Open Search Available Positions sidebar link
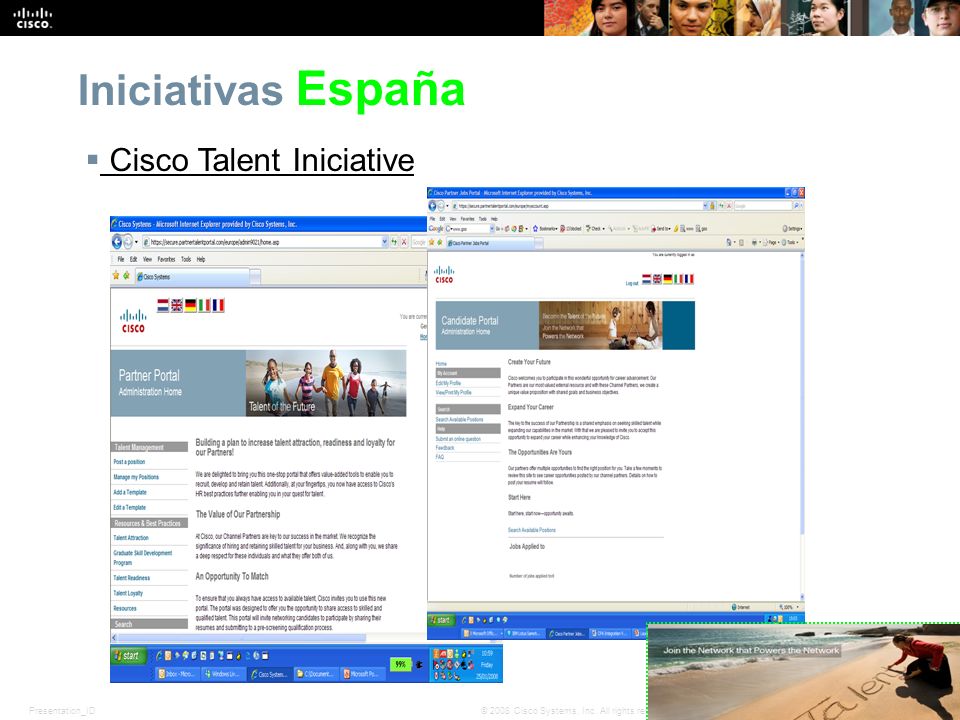The height and width of the screenshot is (720, 960). (x=459, y=419)
